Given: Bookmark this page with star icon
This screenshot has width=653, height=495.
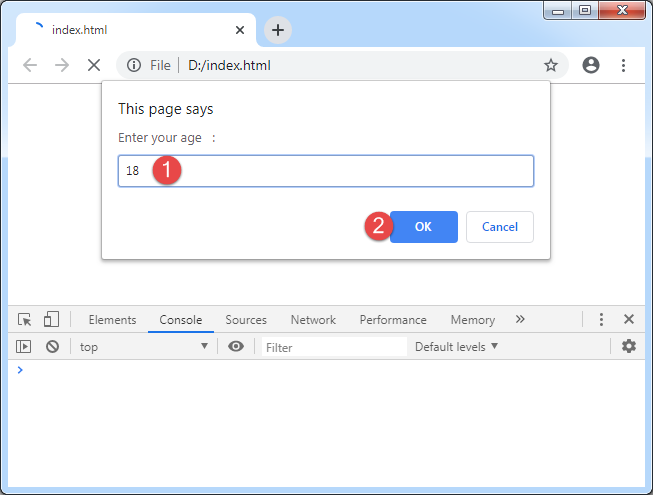Looking at the screenshot, I should (551, 65).
